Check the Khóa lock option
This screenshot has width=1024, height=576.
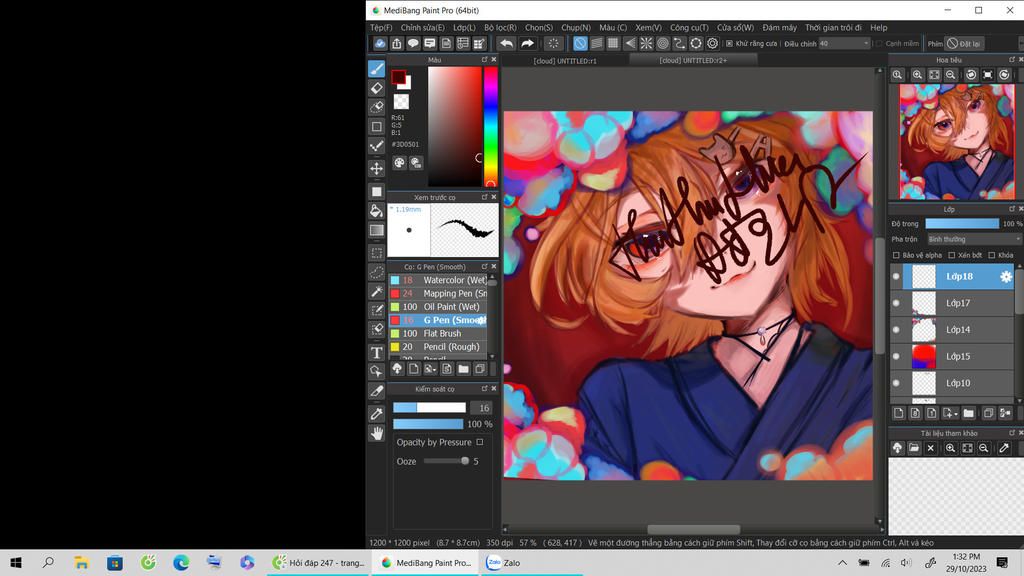pos(991,255)
